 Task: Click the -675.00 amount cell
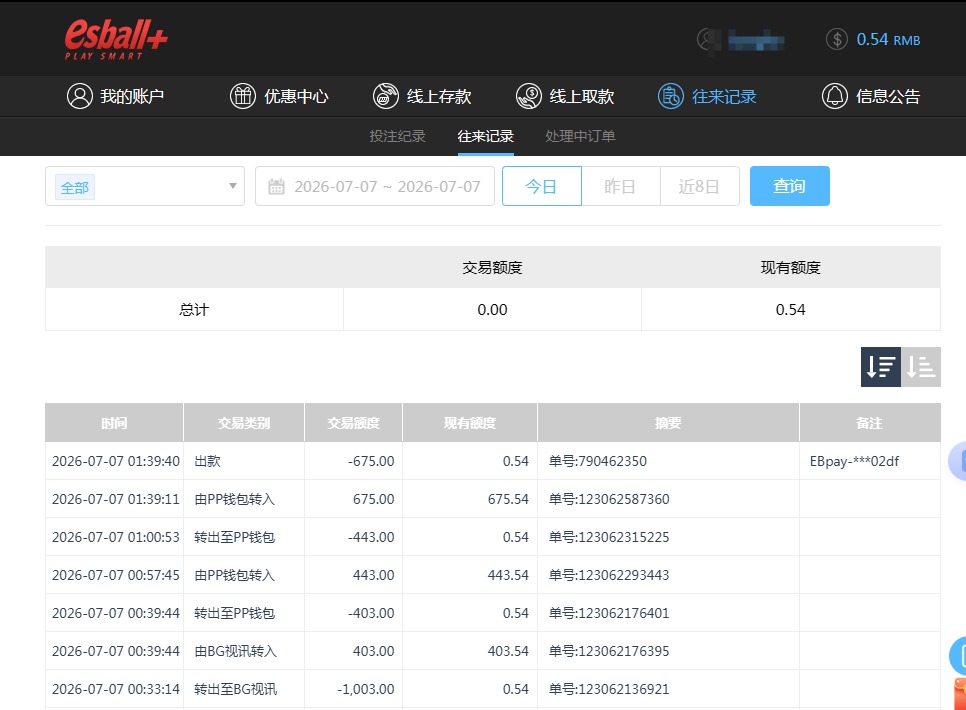[x=371, y=461]
